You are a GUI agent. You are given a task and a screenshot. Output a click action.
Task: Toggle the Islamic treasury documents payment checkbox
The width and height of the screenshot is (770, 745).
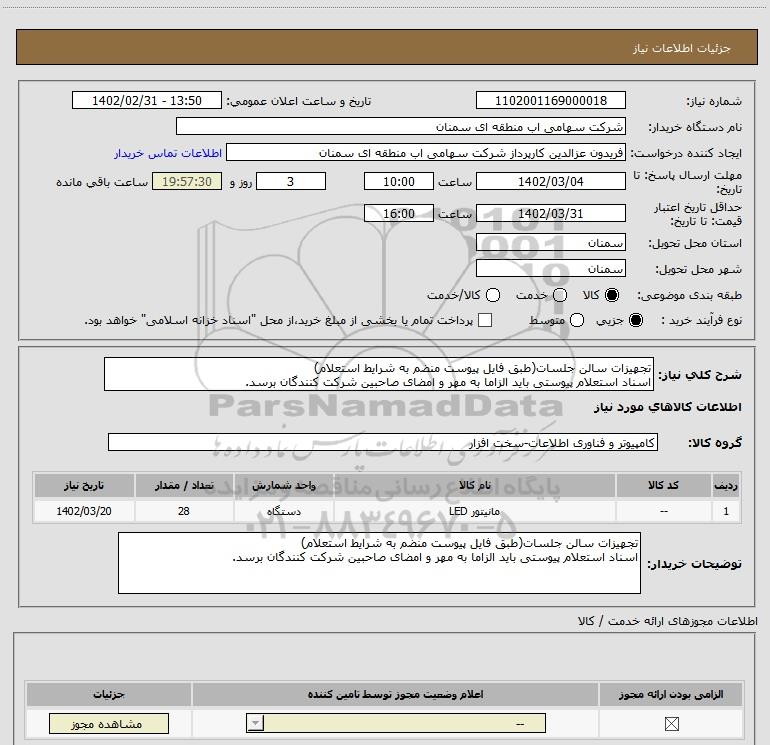click(485, 320)
